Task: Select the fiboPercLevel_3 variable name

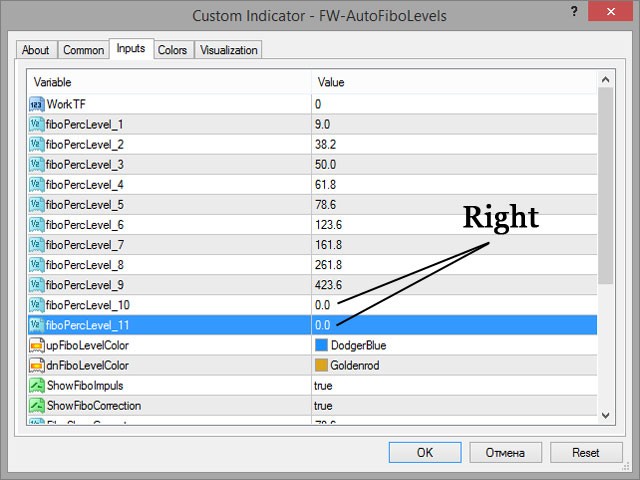Action: (84, 165)
